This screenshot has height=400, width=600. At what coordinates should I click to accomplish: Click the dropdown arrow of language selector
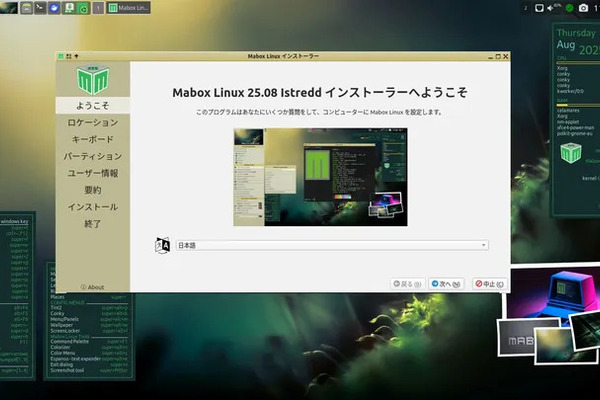point(484,244)
